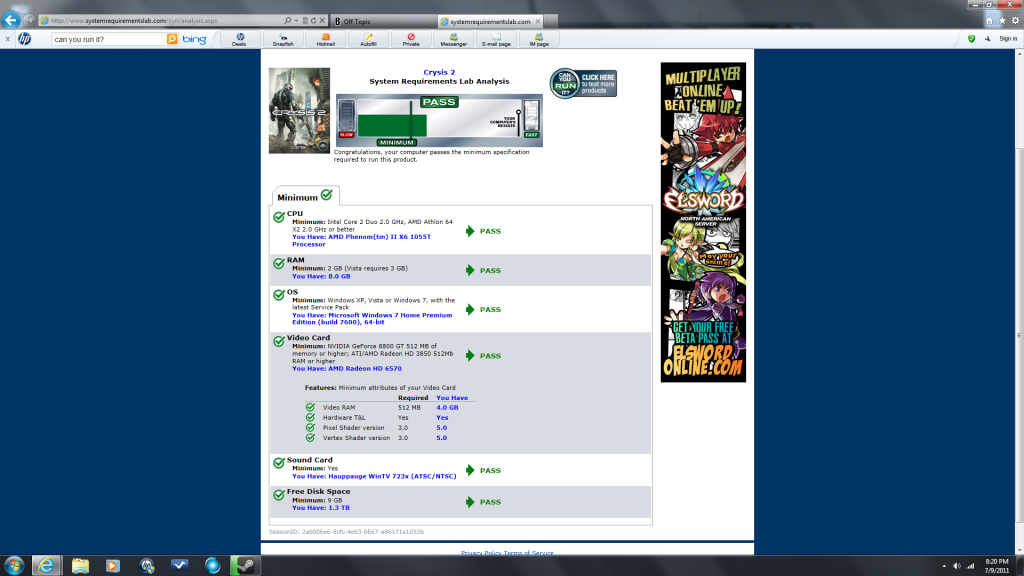Click the address bar search magnifier icon
The height and width of the screenshot is (576, 1024).
pyautogui.click(x=287, y=21)
